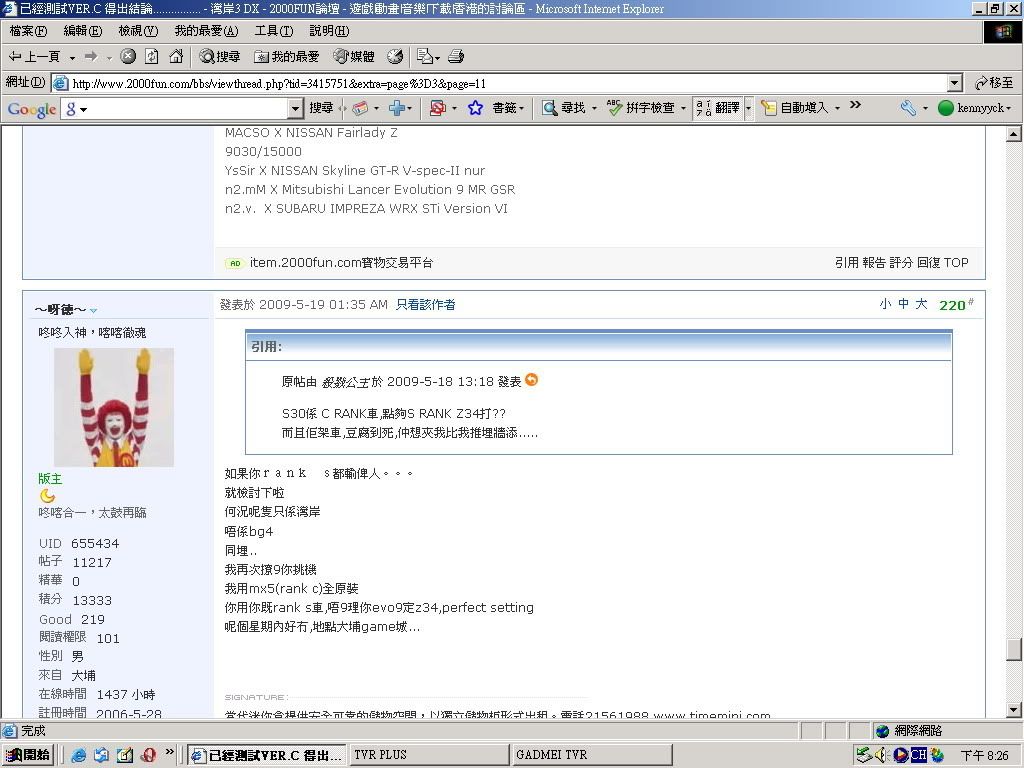The width and height of the screenshot is (1024, 768).
Task: Toggle the 搜尋 search pane button
Action: pyautogui.click(x=219, y=57)
